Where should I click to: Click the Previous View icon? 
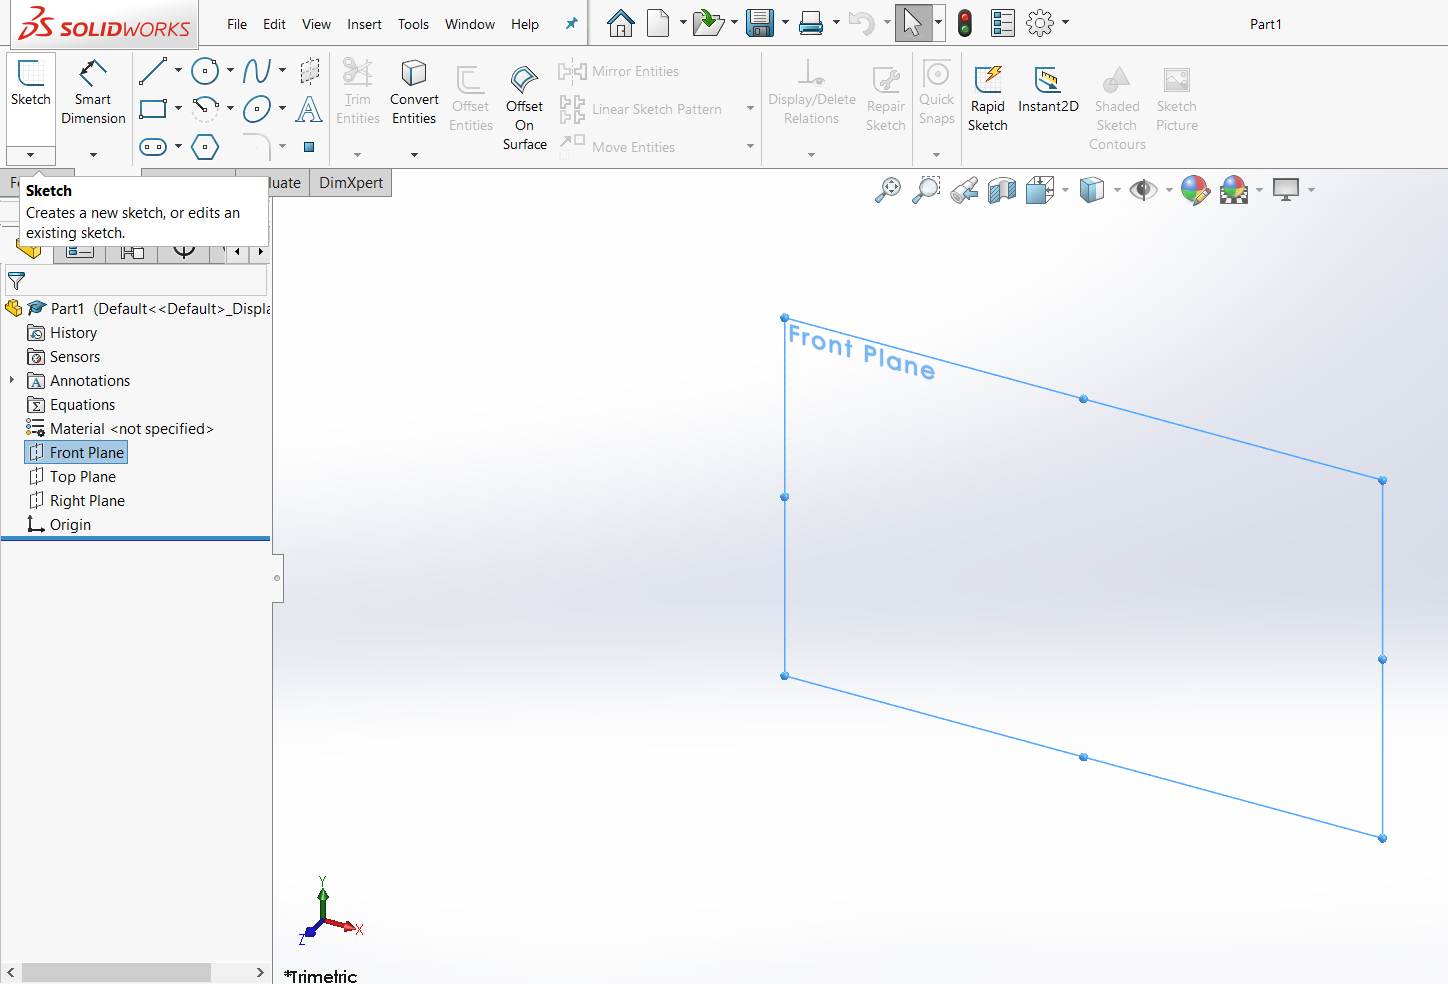click(965, 189)
